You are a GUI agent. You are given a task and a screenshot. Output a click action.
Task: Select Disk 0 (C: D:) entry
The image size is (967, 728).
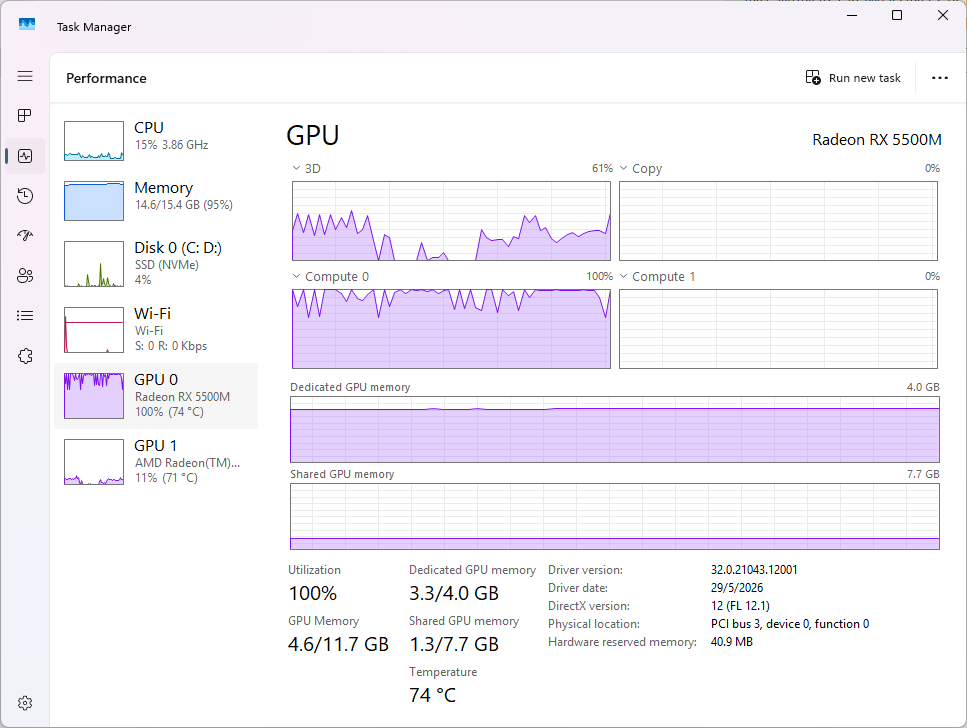[156, 263]
